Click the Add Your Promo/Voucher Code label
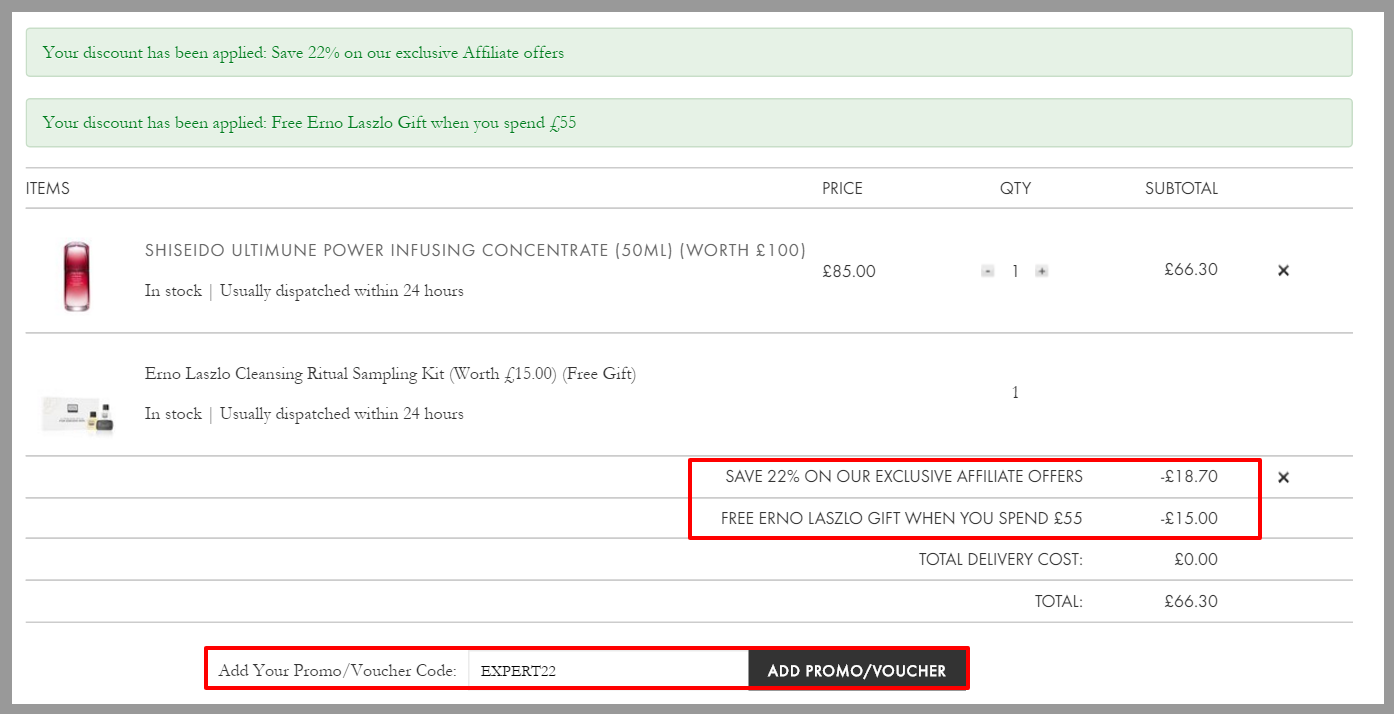Image resolution: width=1394 pixels, height=714 pixels. (337, 671)
